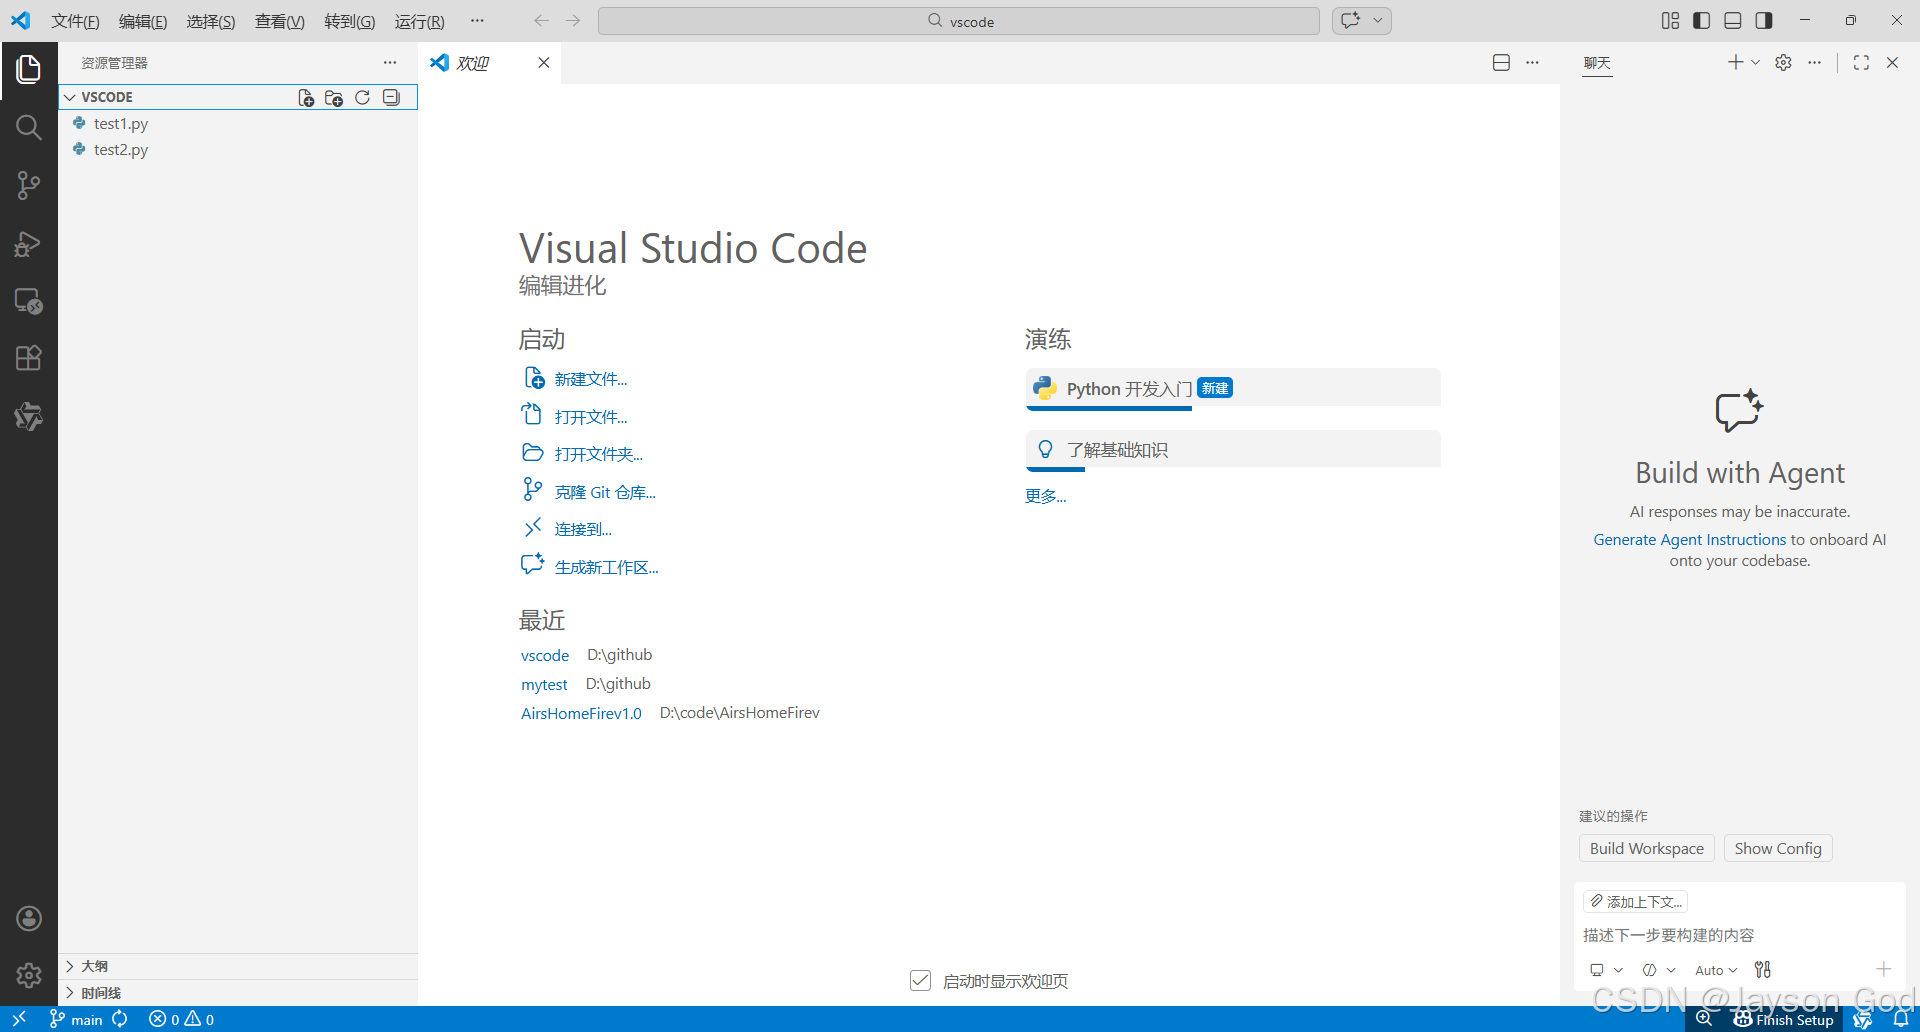Toggle the secondary side bar visibility

point(1764,21)
